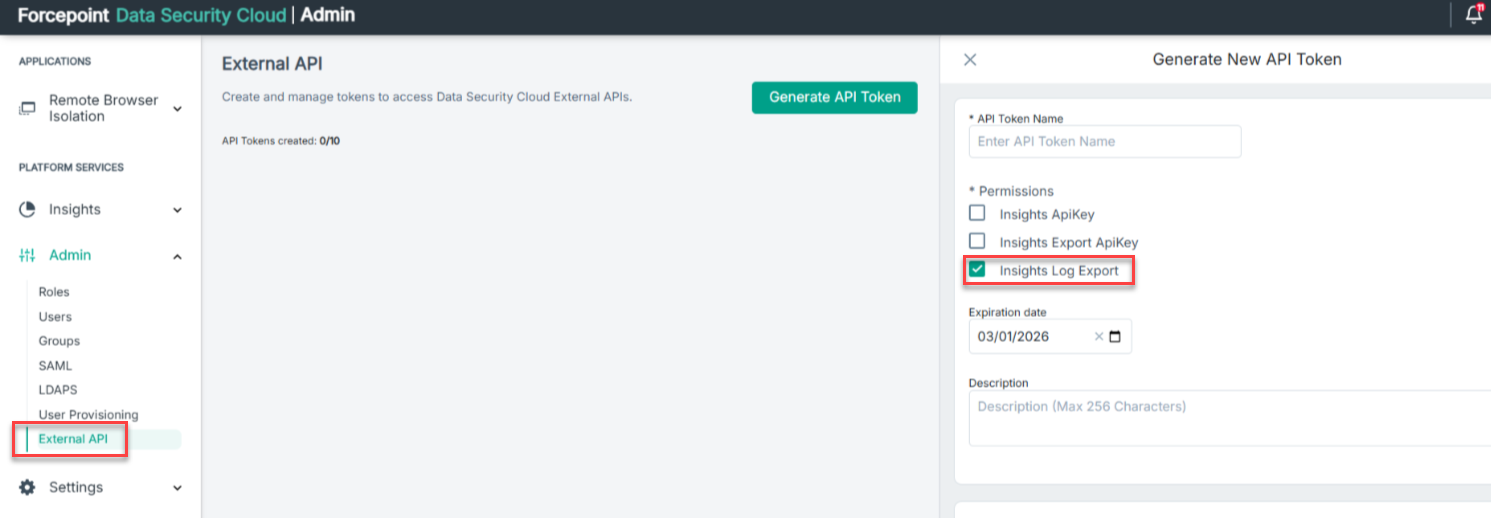Open the Roles page
The image size is (1491, 518).
[x=54, y=292]
